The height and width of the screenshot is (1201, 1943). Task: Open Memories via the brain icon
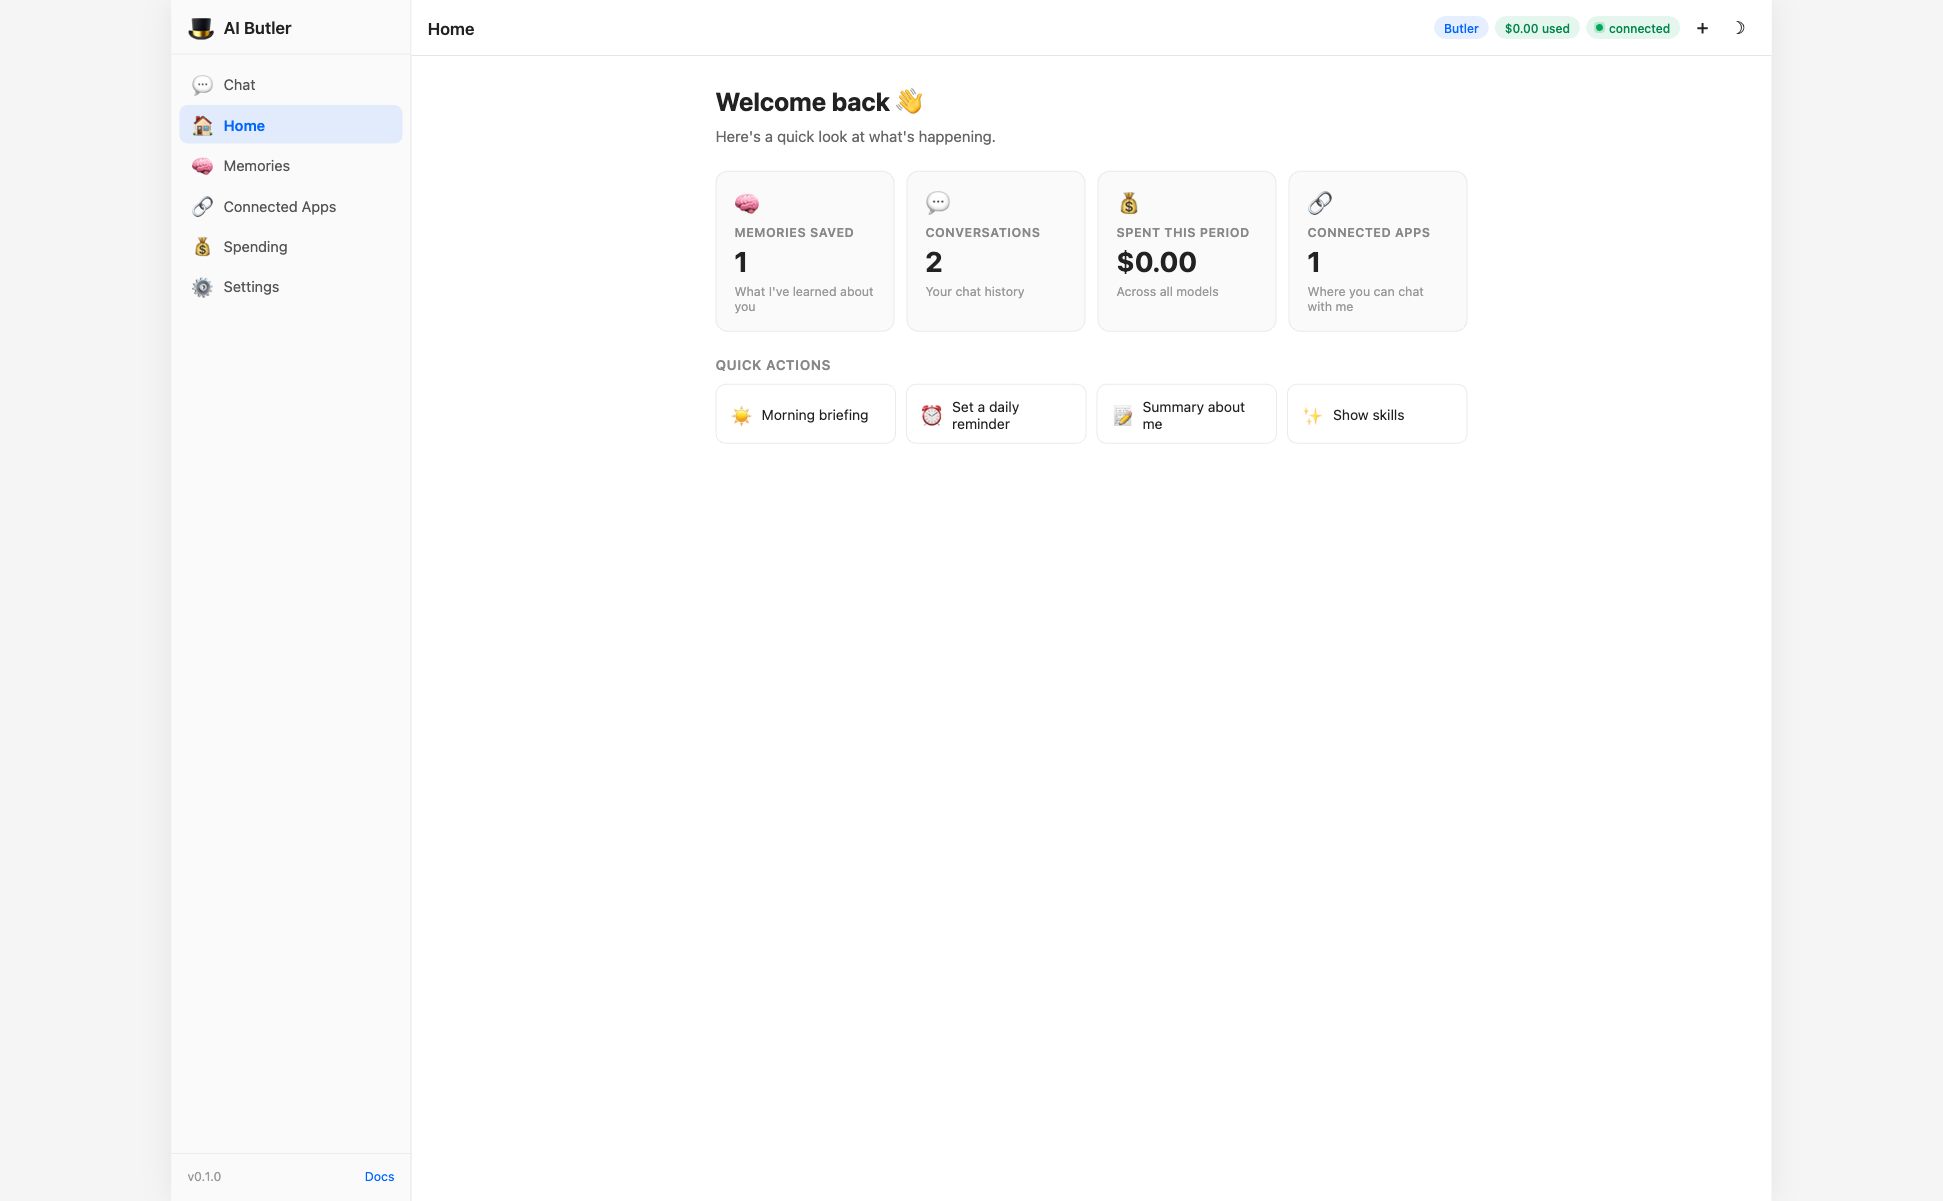click(203, 166)
